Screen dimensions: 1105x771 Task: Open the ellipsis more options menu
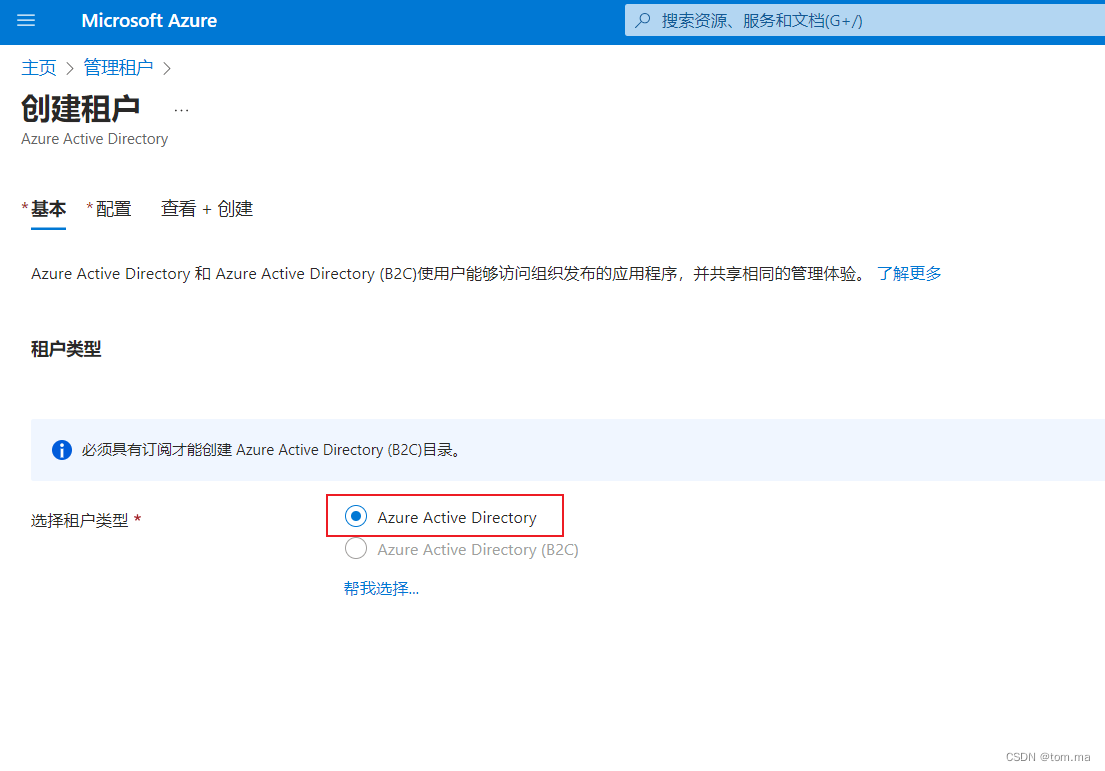[x=181, y=110]
